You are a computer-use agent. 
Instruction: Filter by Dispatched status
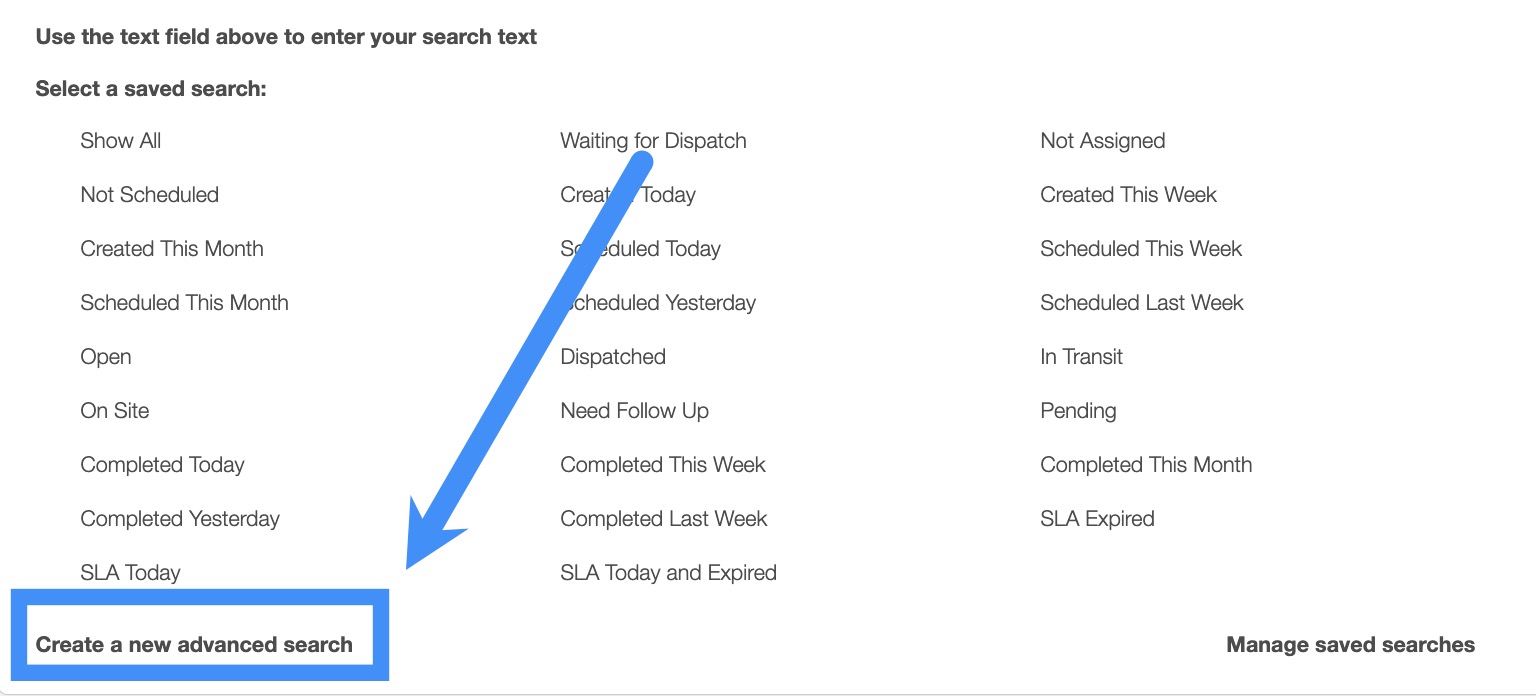click(x=612, y=357)
